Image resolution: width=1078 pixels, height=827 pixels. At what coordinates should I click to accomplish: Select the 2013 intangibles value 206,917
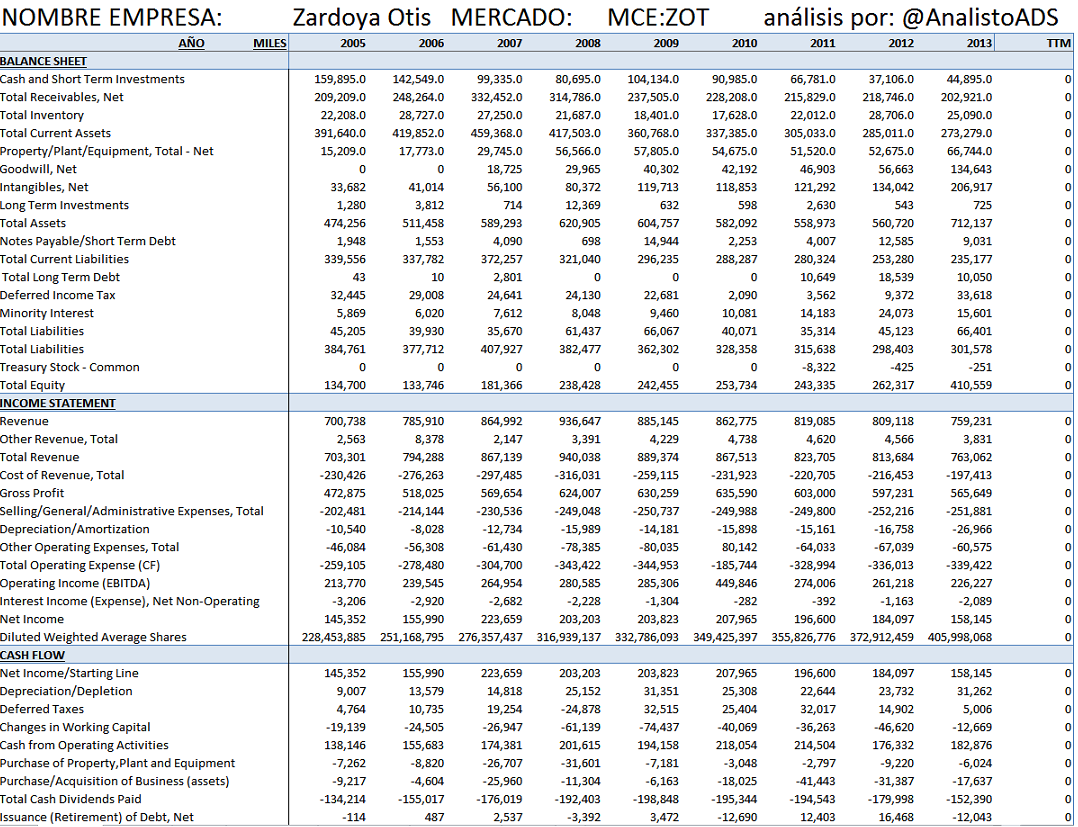click(971, 187)
